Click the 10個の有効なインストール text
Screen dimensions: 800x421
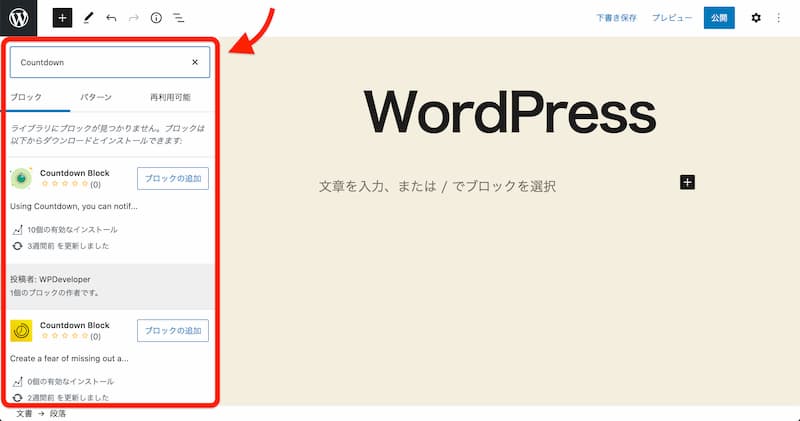tap(72, 230)
